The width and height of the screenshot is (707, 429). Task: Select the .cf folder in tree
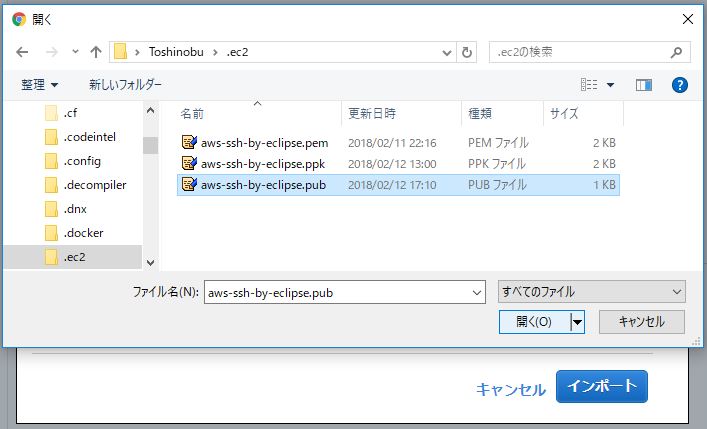70,113
